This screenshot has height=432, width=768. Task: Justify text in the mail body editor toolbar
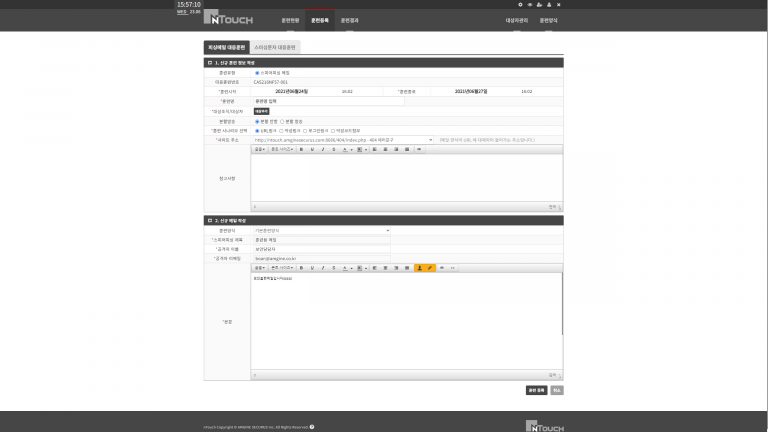(407, 268)
